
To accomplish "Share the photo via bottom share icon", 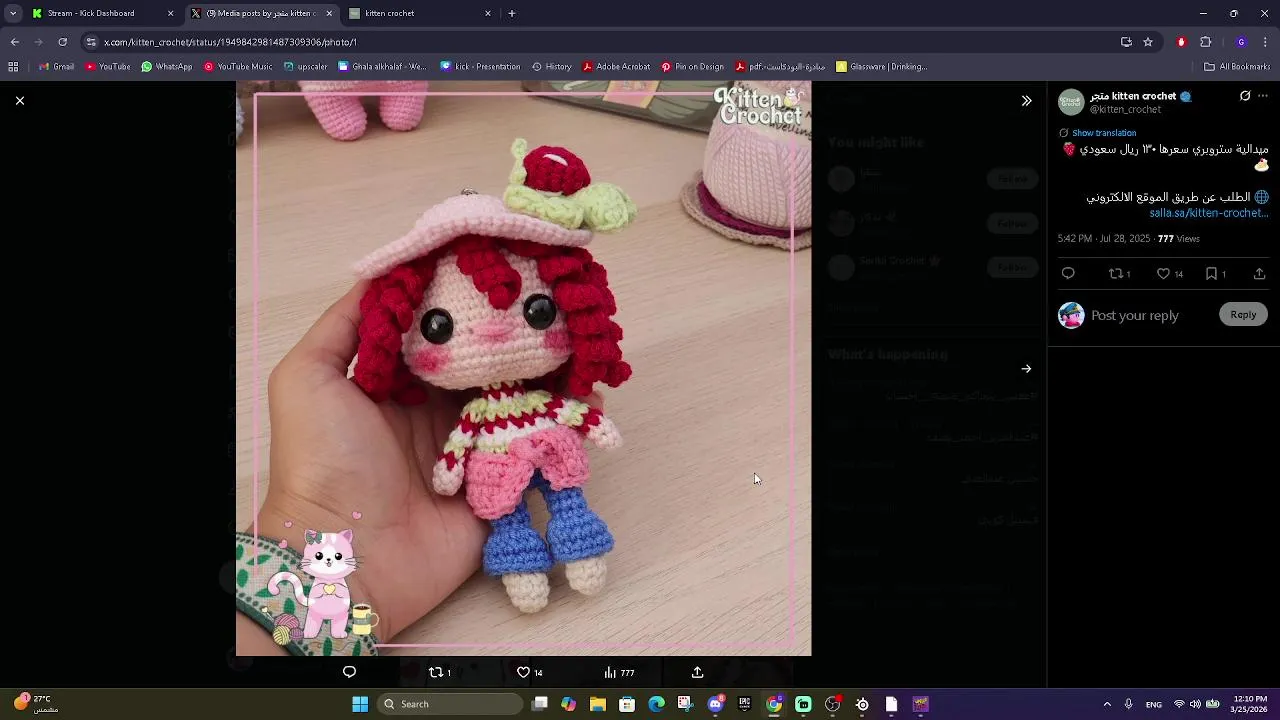I will click(697, 672).
